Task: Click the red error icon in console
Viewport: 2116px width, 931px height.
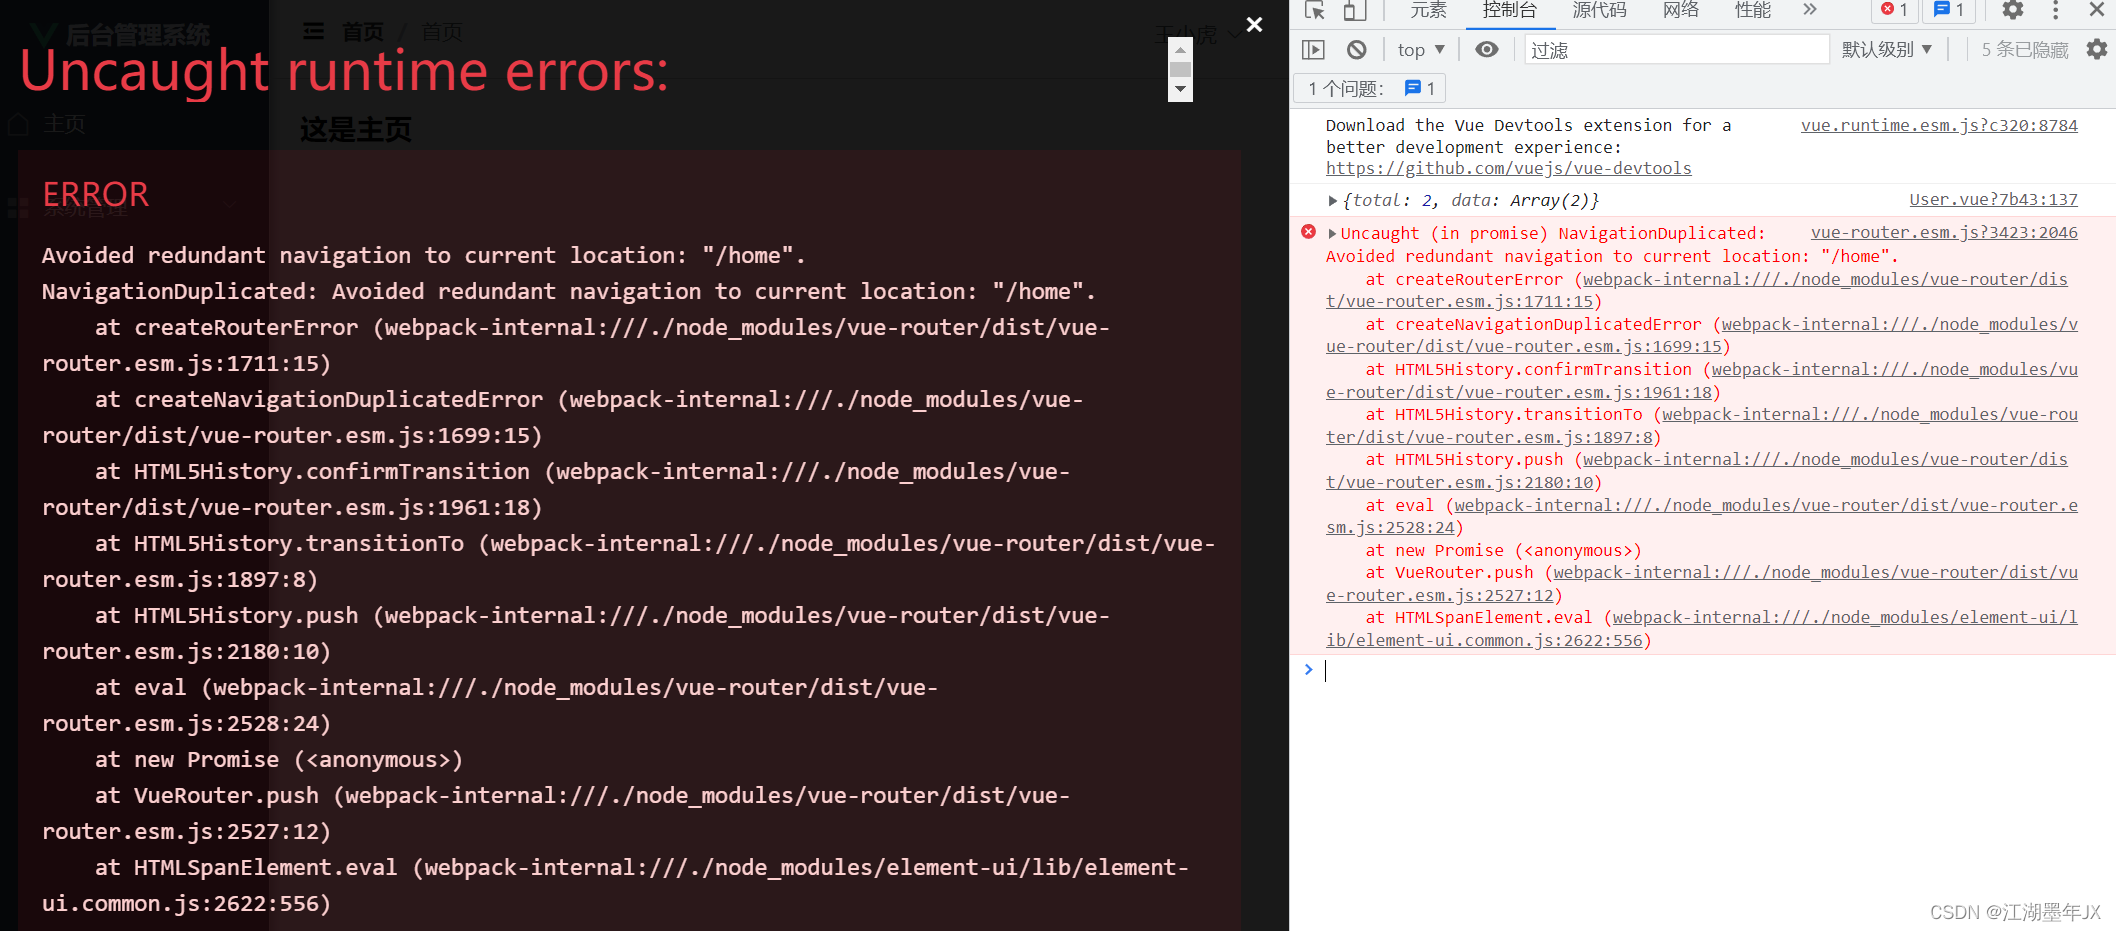Action: tap(1308, 232)
